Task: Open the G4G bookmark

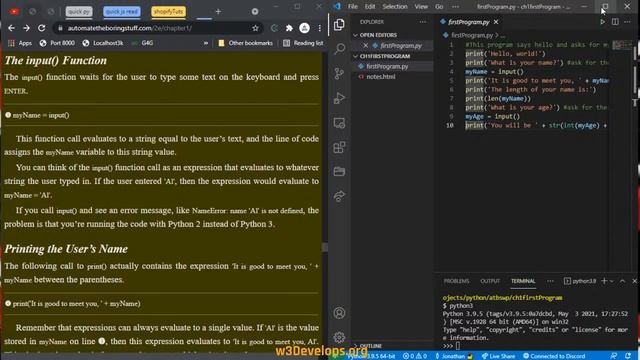Action: [x=142, y=43]
